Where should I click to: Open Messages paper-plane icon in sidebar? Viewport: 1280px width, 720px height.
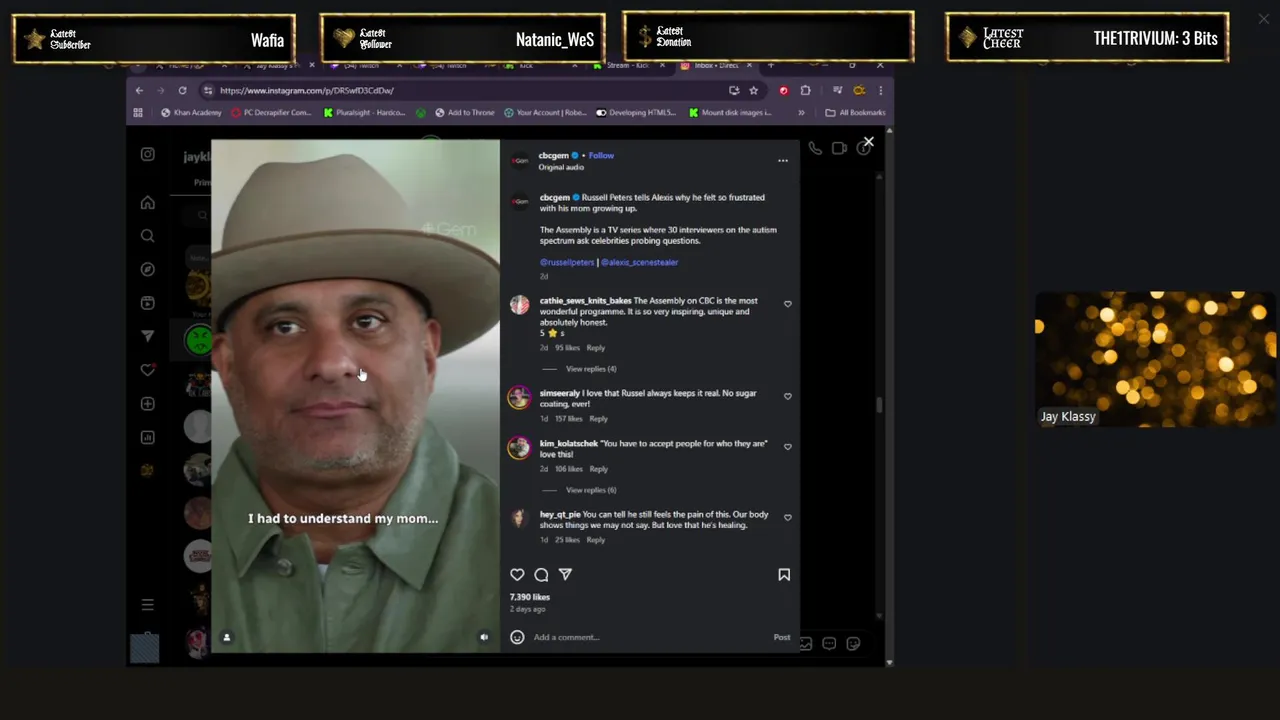(147, 336)
